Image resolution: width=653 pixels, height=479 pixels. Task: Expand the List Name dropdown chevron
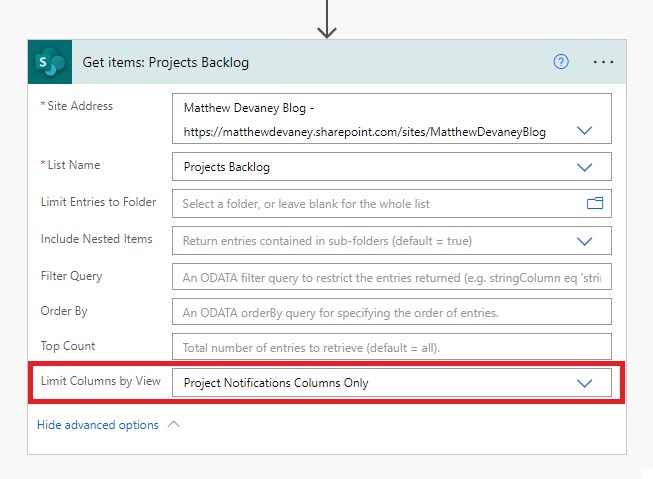pos(584,167)
